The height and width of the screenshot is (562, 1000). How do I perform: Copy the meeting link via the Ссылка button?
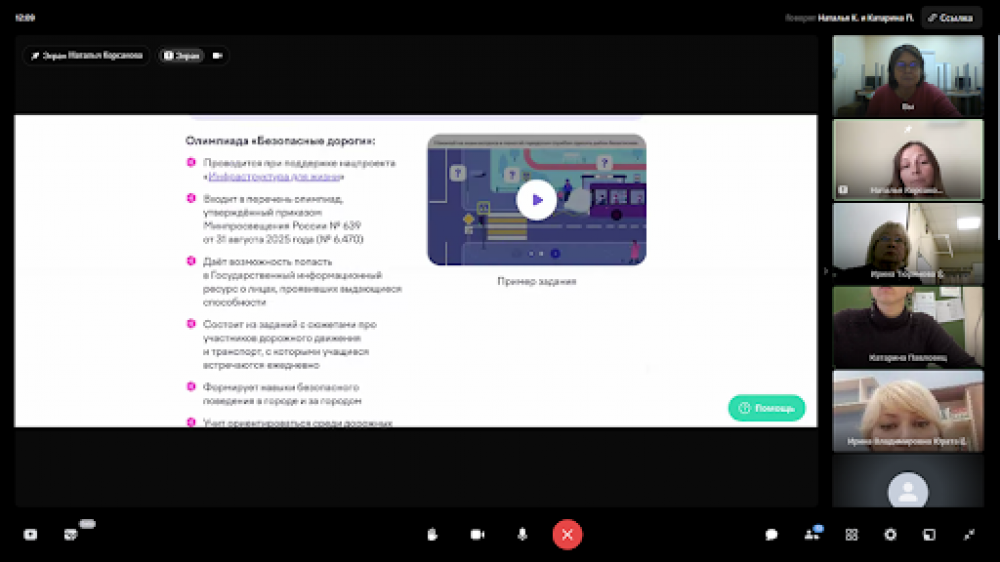click(x=950, y=18)
